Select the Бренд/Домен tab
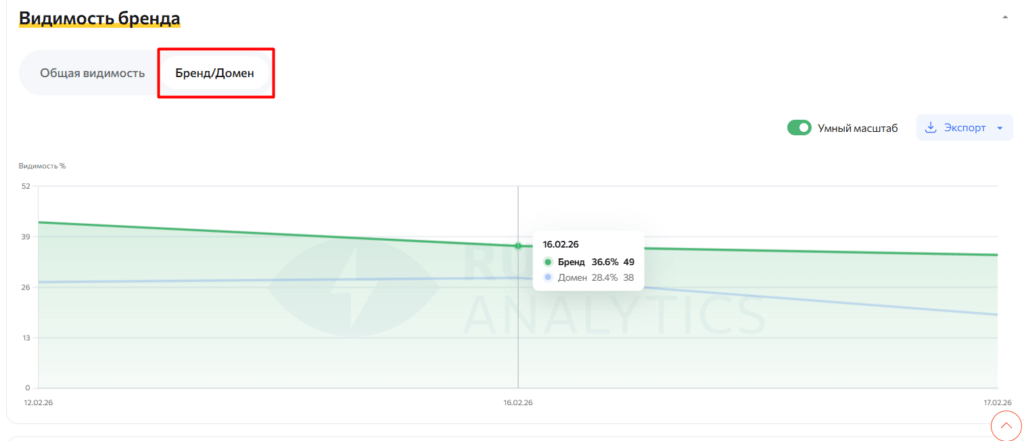This screenshot has height=441, width=1024. tap(215, 73)
